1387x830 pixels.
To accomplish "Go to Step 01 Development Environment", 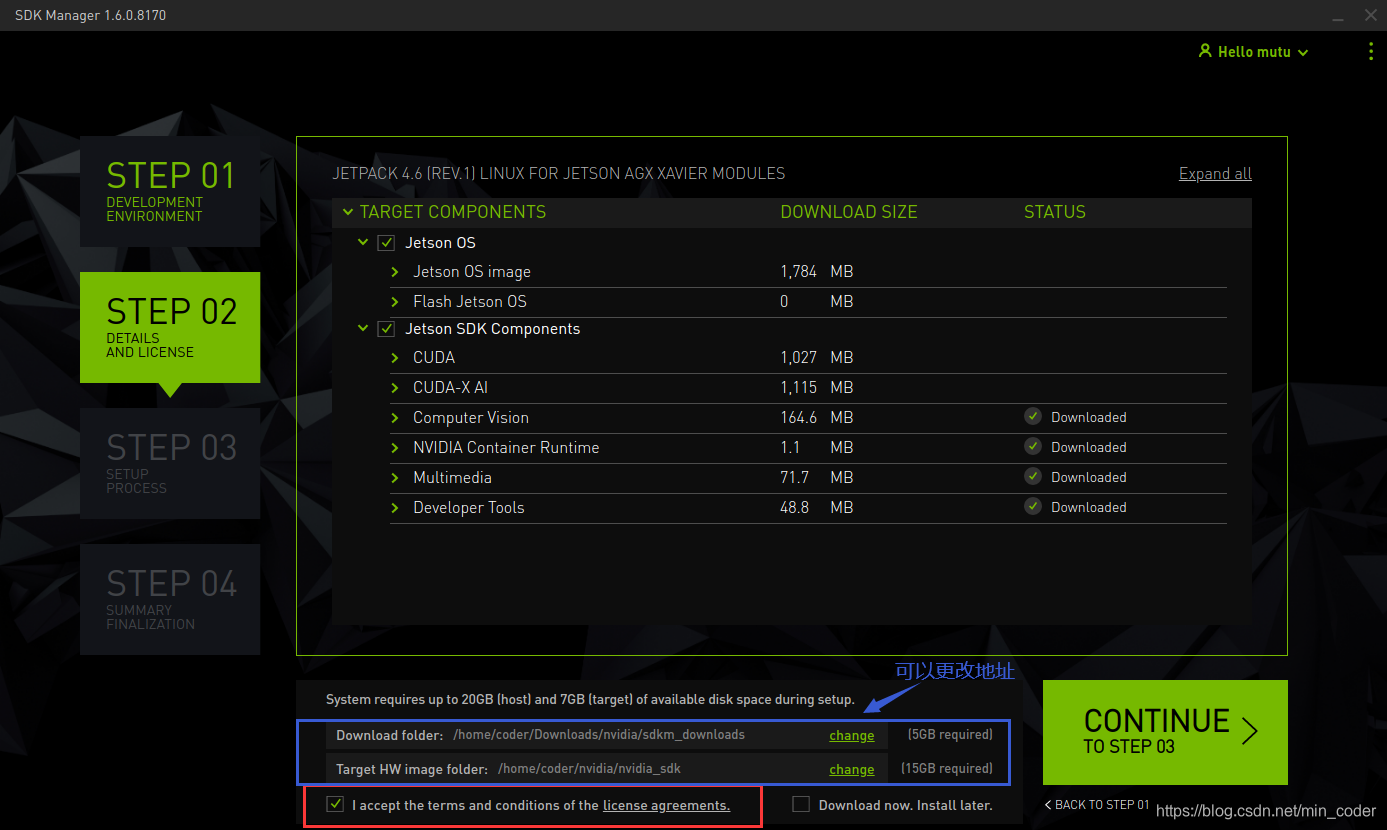I will (x=170, y=191).
